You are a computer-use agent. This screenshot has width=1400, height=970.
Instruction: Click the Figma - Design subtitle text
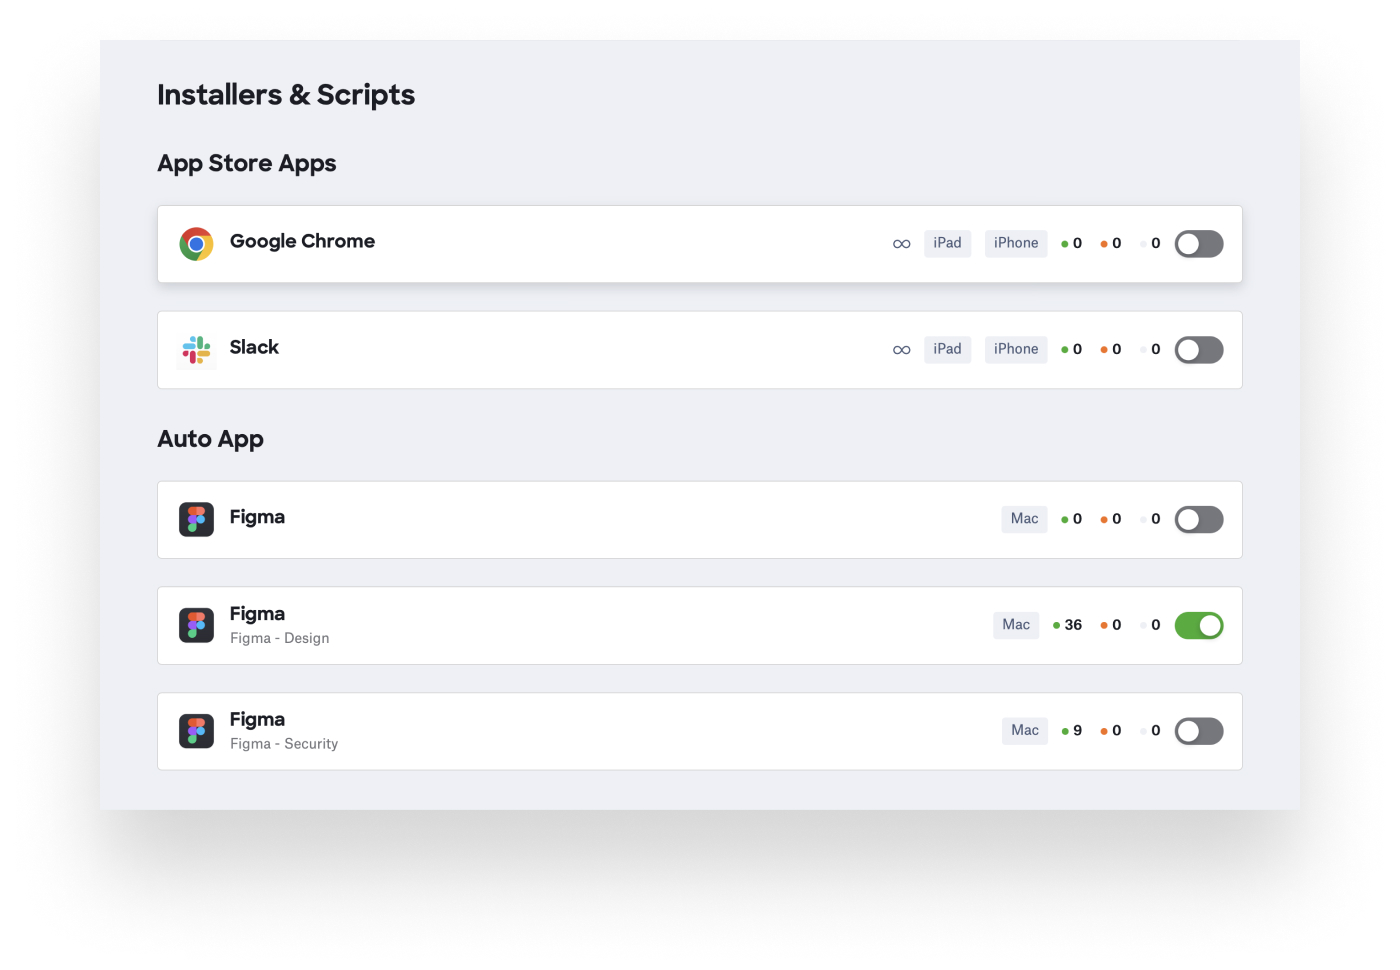pos(279,638)
